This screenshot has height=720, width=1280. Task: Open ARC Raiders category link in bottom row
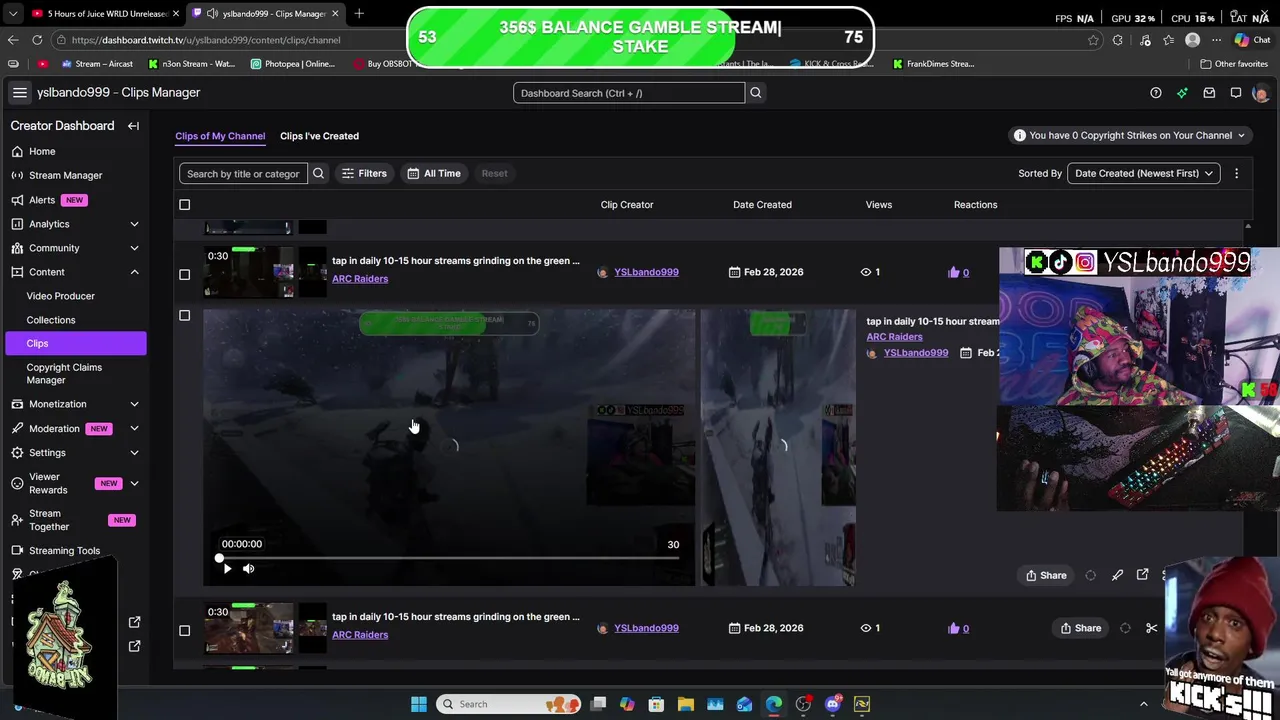(360, 635)
